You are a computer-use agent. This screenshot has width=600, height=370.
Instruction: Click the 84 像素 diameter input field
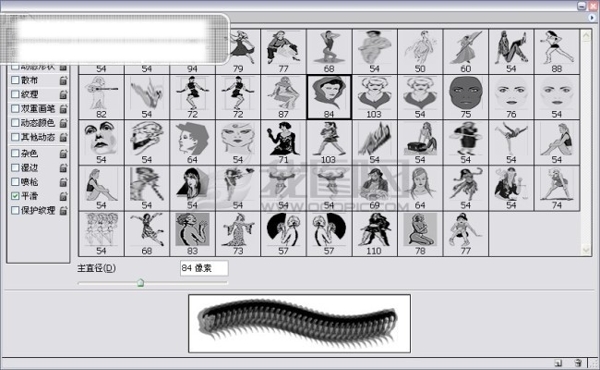(204, 268)
